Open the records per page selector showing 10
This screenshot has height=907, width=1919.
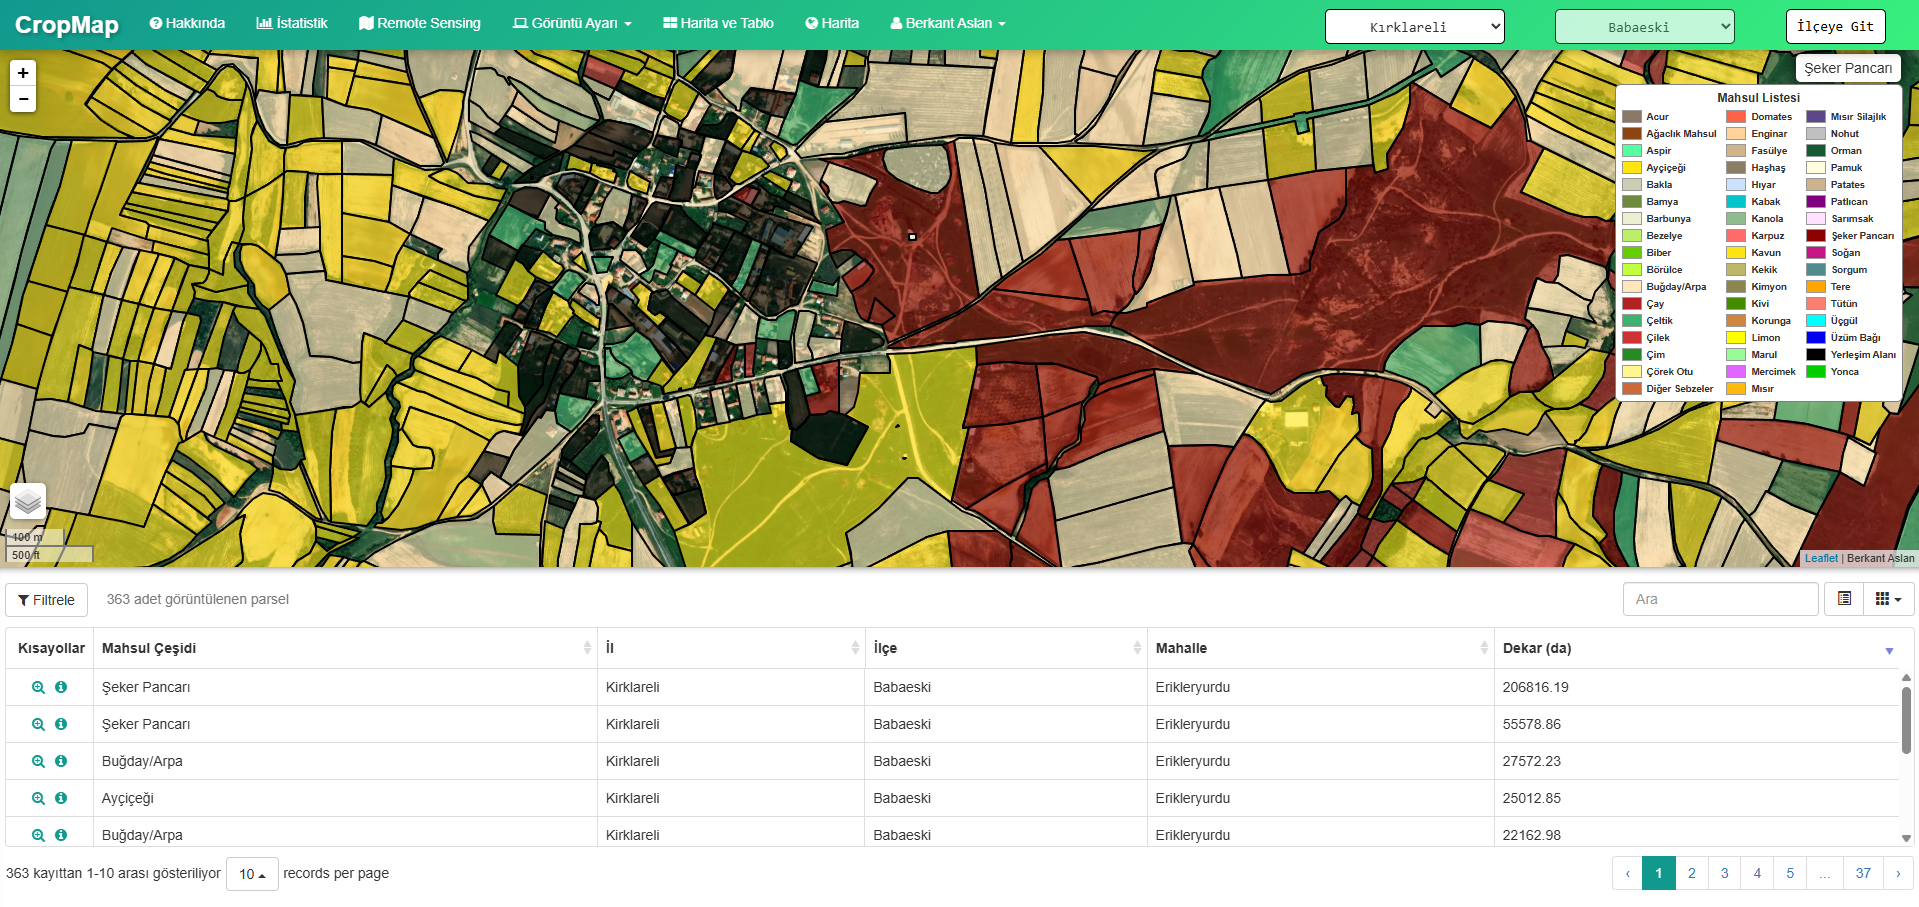click(251, 873)
